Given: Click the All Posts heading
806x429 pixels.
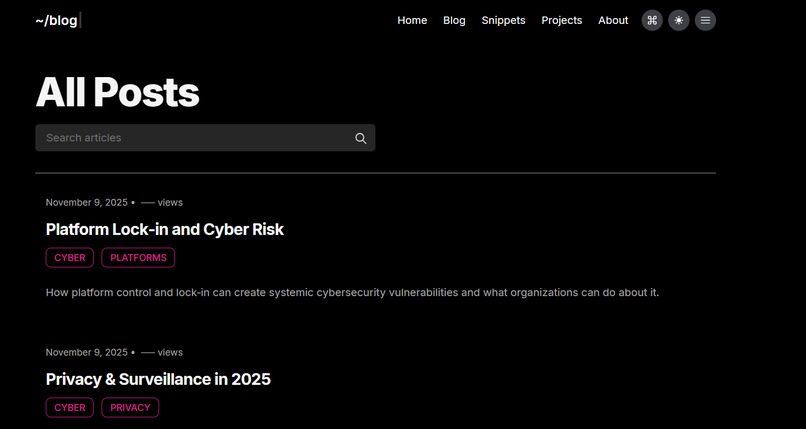Looking at the screenshot, I should 117,92.
